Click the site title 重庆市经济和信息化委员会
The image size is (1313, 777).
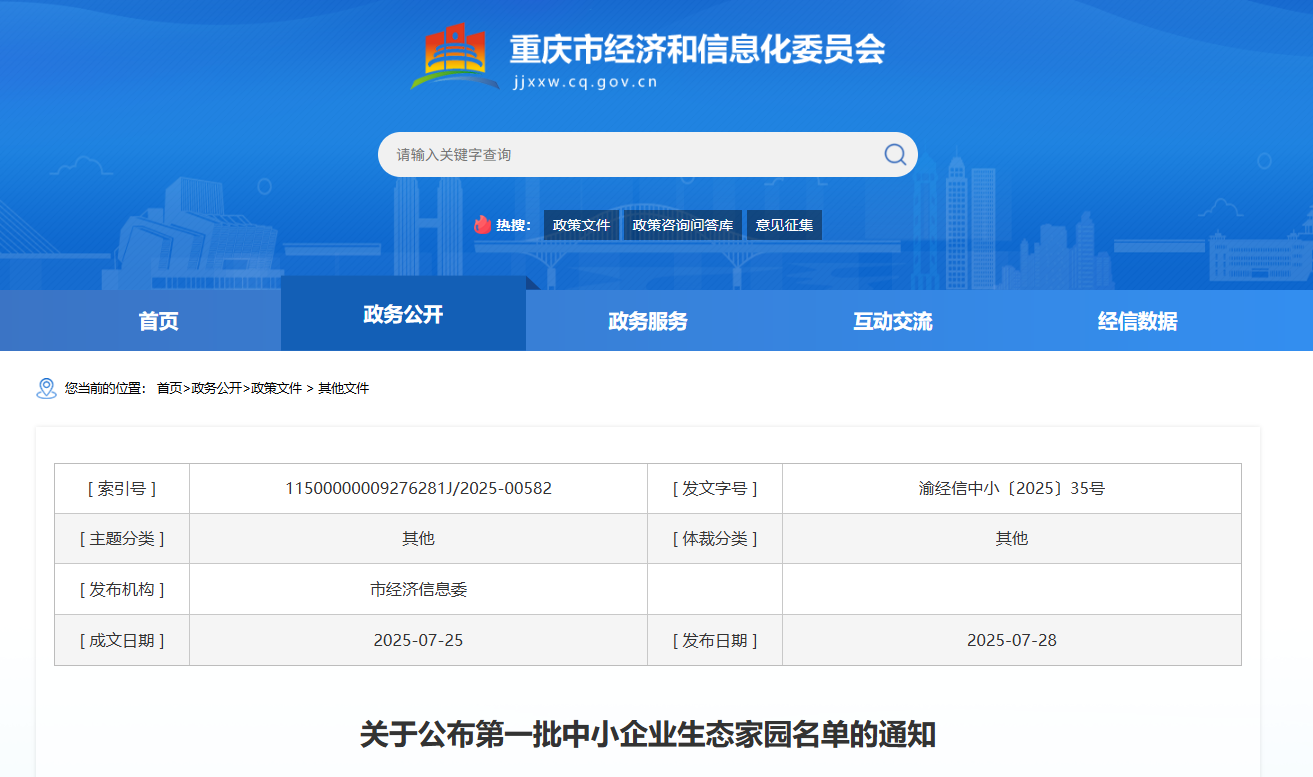pyautogui.click(x=697, y=48)
